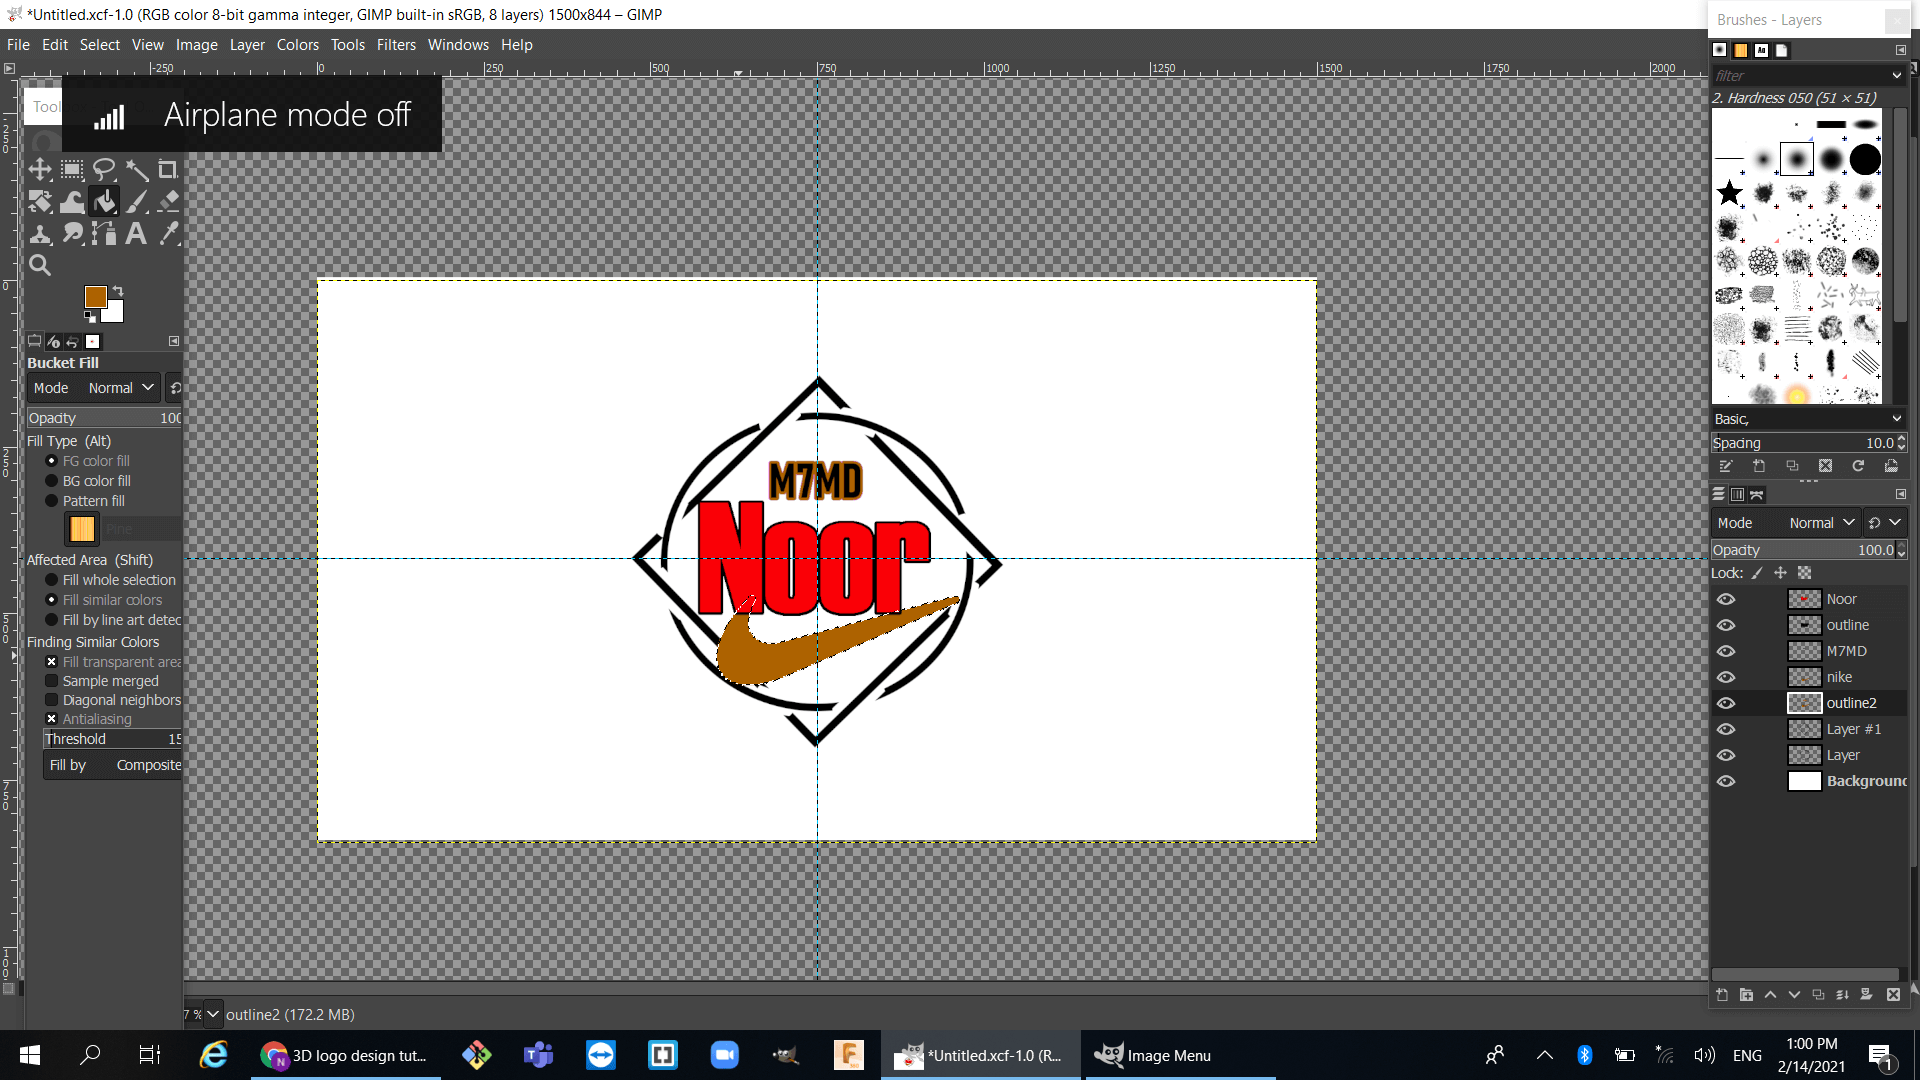
Task: Select the Unified Transform tool
Action: coord(40,201)
